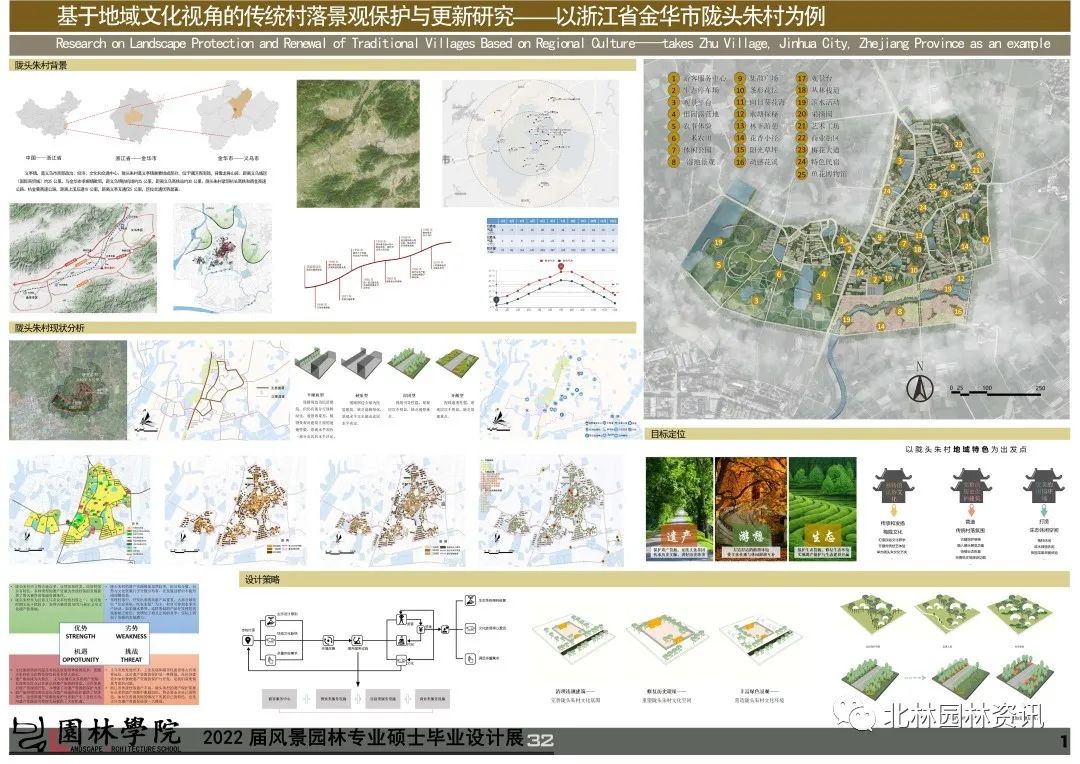
Task: Click the 设计策略 section heading
Action: coord(262,580)
